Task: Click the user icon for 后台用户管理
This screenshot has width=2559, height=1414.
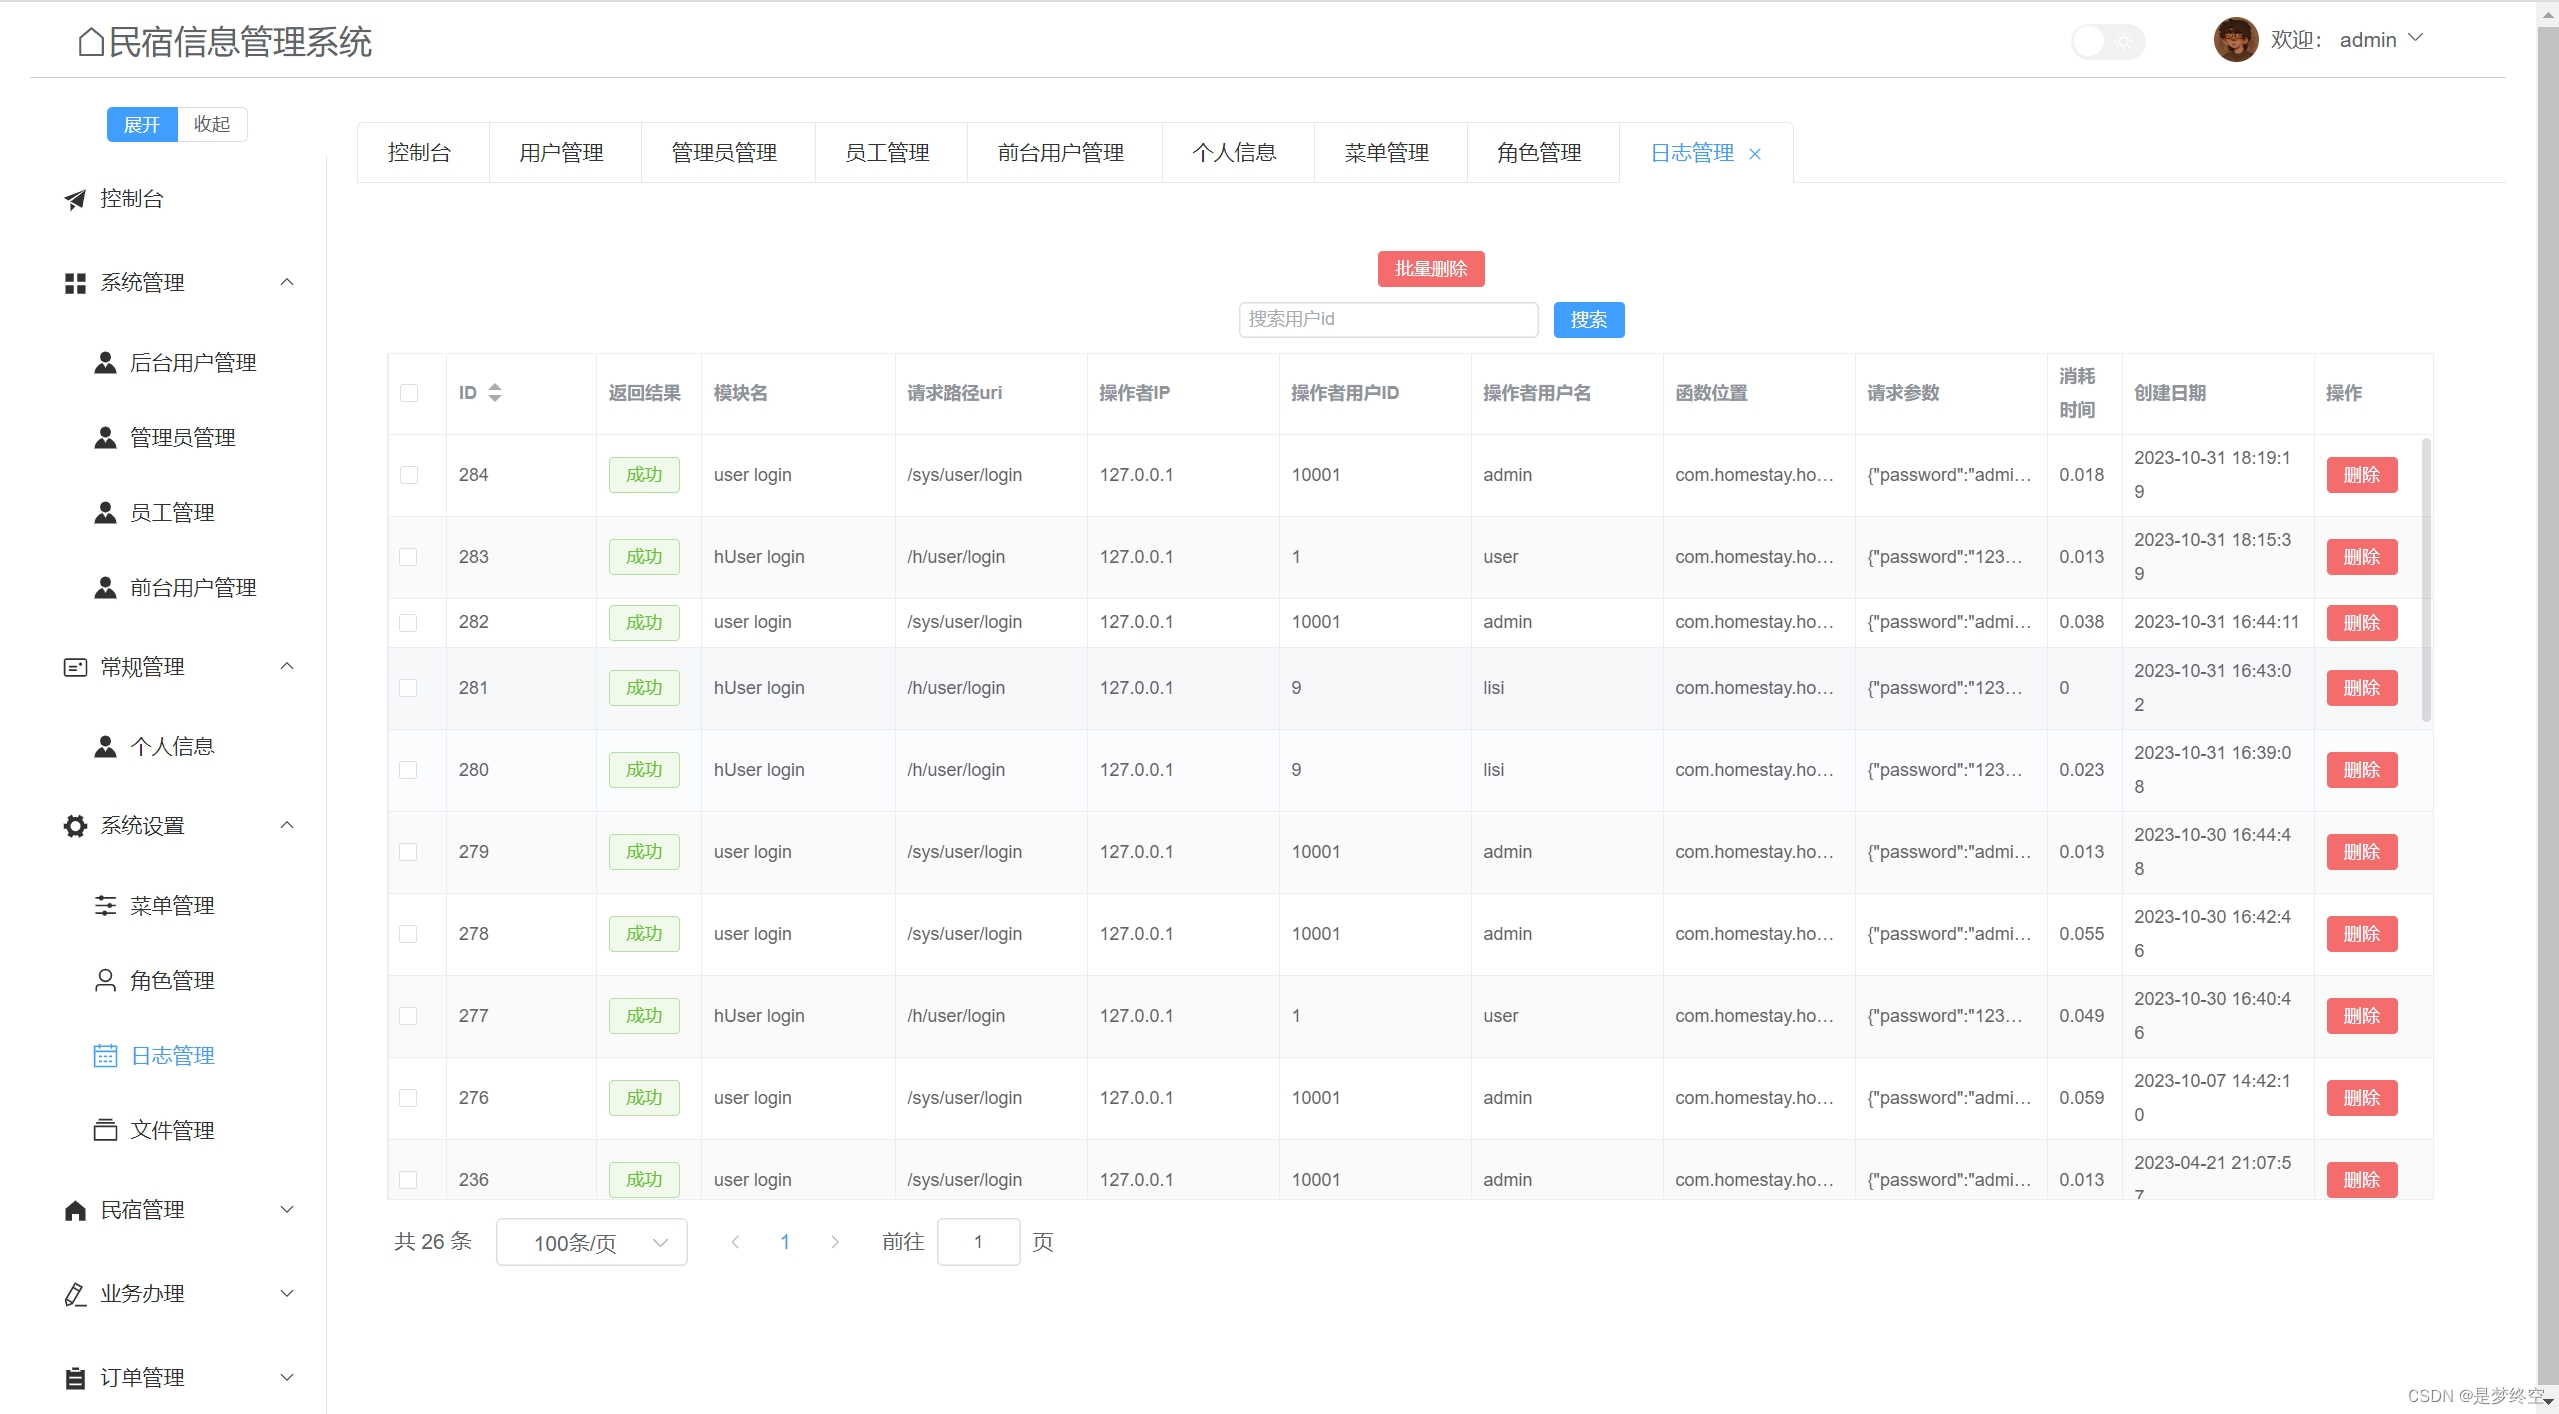Action: point(105,363)
